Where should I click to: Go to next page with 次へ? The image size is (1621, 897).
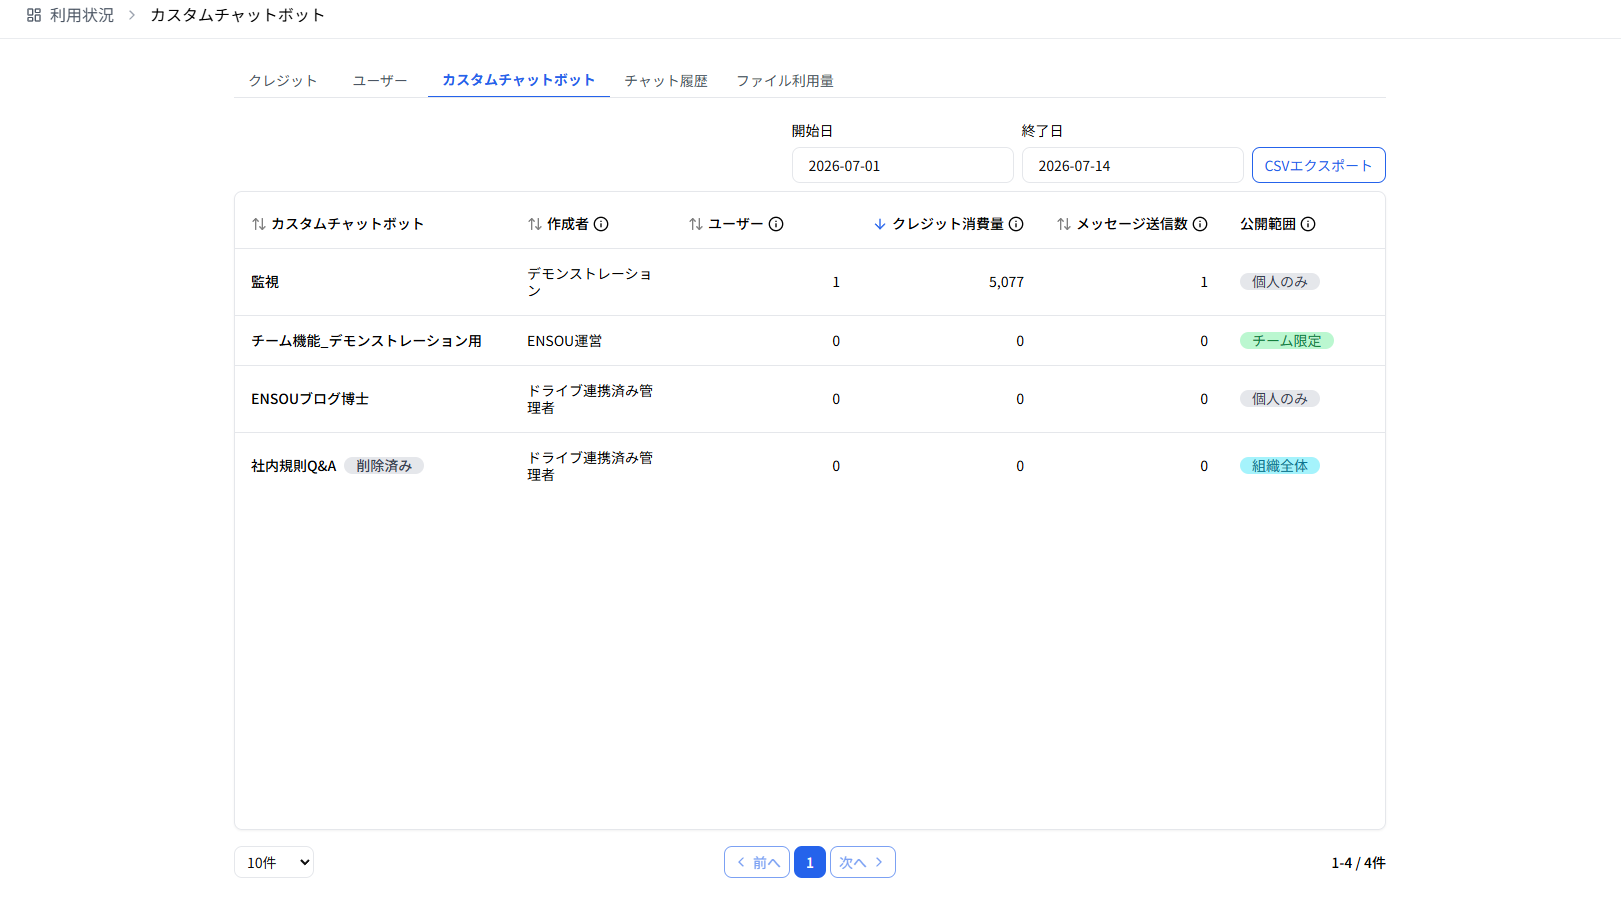863,862
